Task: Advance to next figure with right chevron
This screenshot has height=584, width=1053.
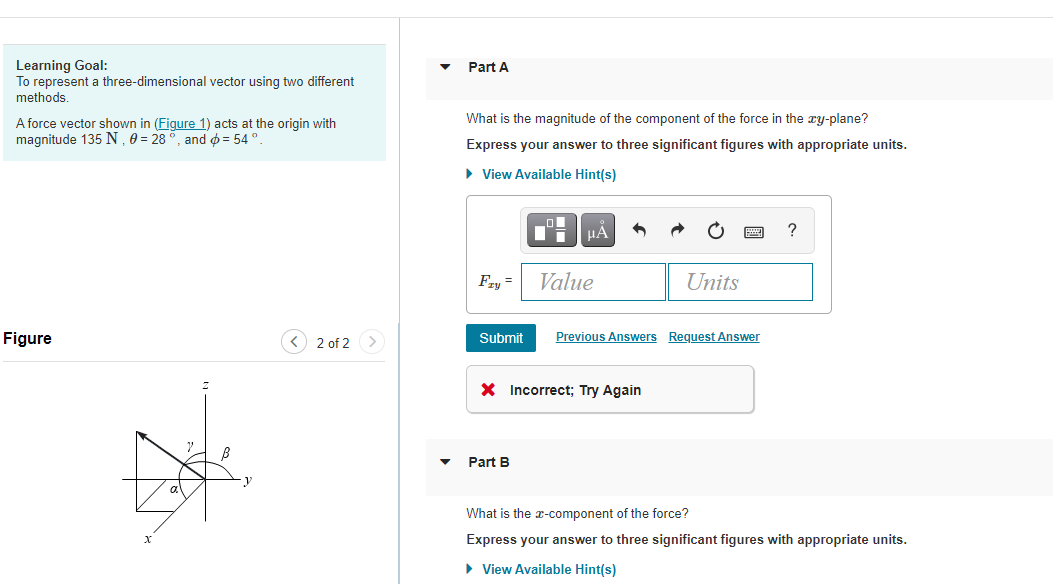Action: pyautogui.click(x=371, y=341)
